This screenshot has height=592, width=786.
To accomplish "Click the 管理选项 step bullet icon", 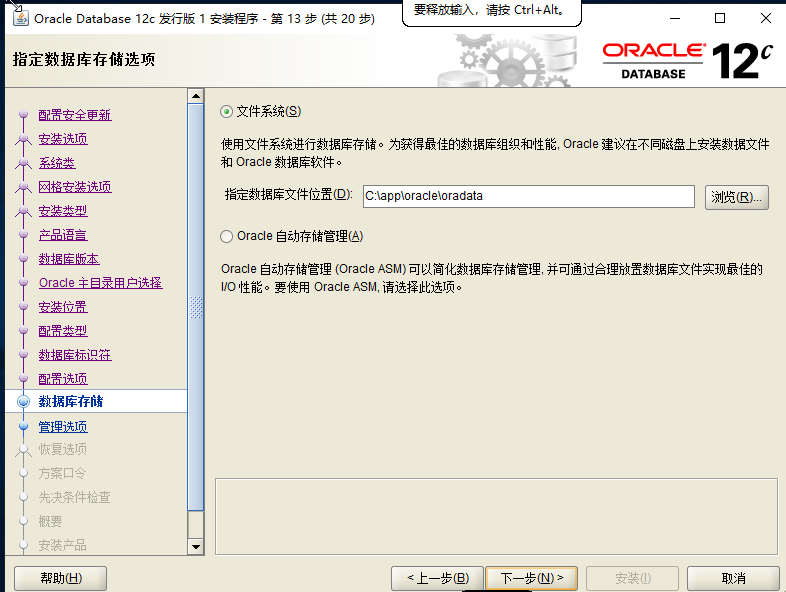I will pyautogui.click(x=23, y=427).
